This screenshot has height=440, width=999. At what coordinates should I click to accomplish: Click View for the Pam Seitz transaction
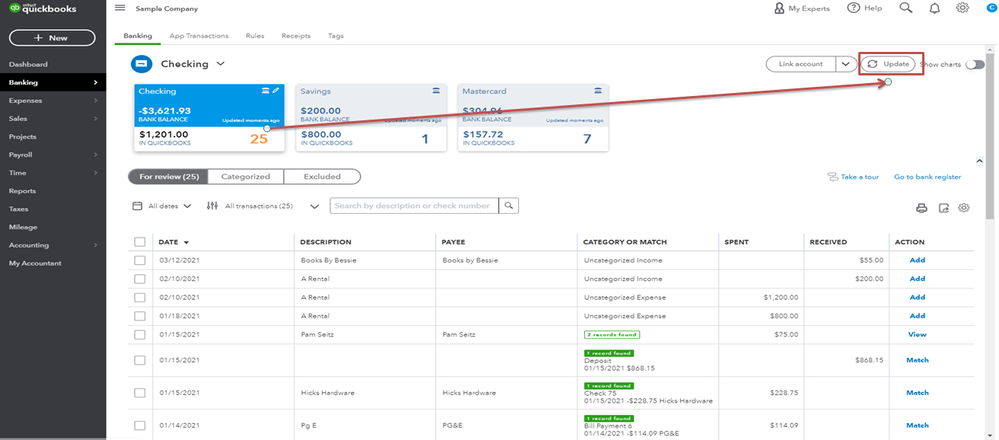pyautogui.click(x=917, y=334)
